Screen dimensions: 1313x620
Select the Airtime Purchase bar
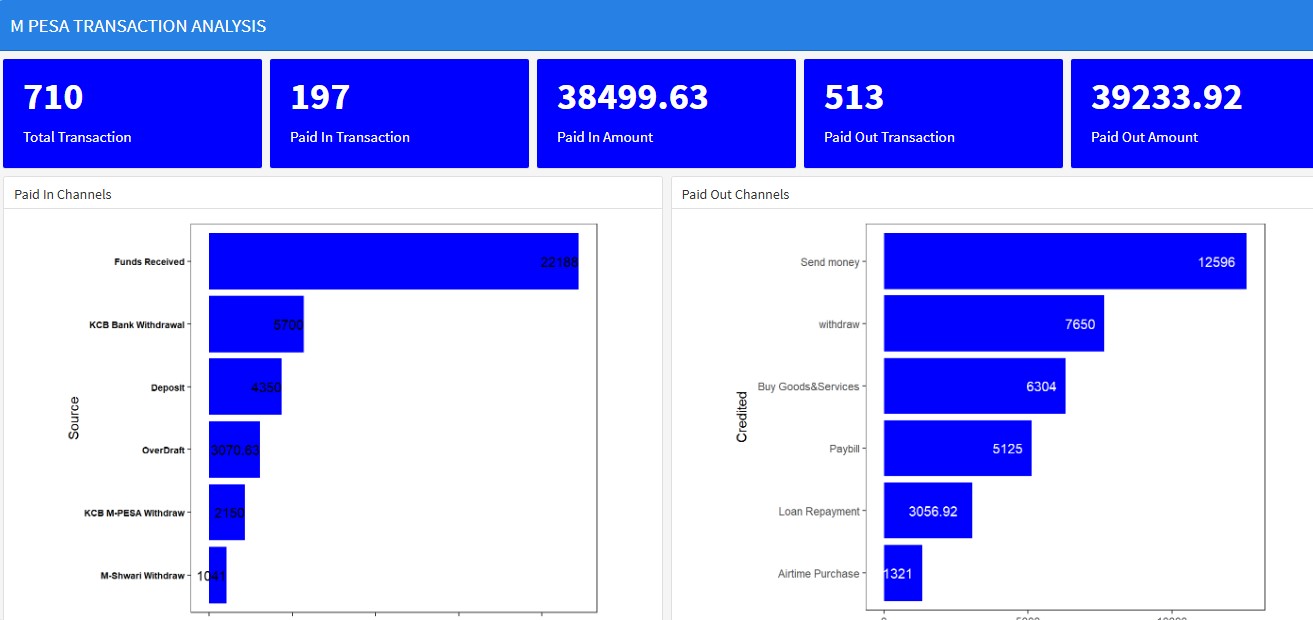click(x=903, y=573)
